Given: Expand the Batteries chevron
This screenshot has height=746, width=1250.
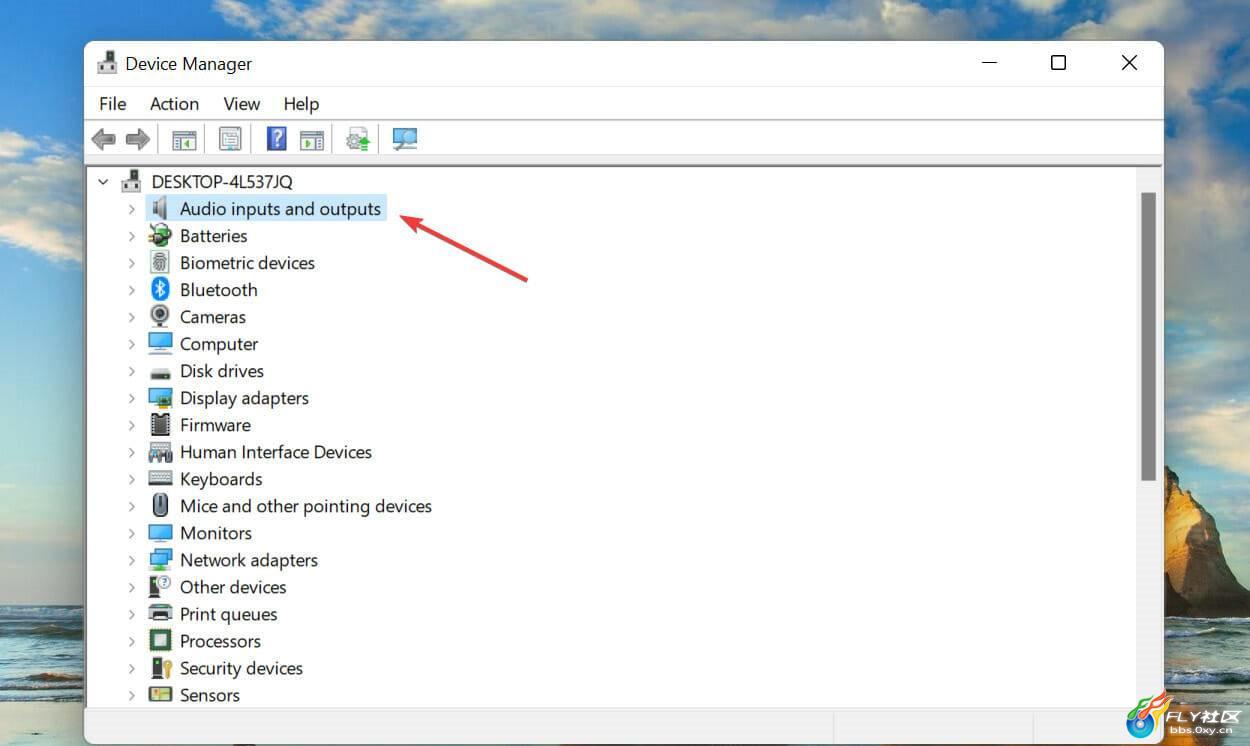Looking at the screenshot, I should (x=131, y=236).
